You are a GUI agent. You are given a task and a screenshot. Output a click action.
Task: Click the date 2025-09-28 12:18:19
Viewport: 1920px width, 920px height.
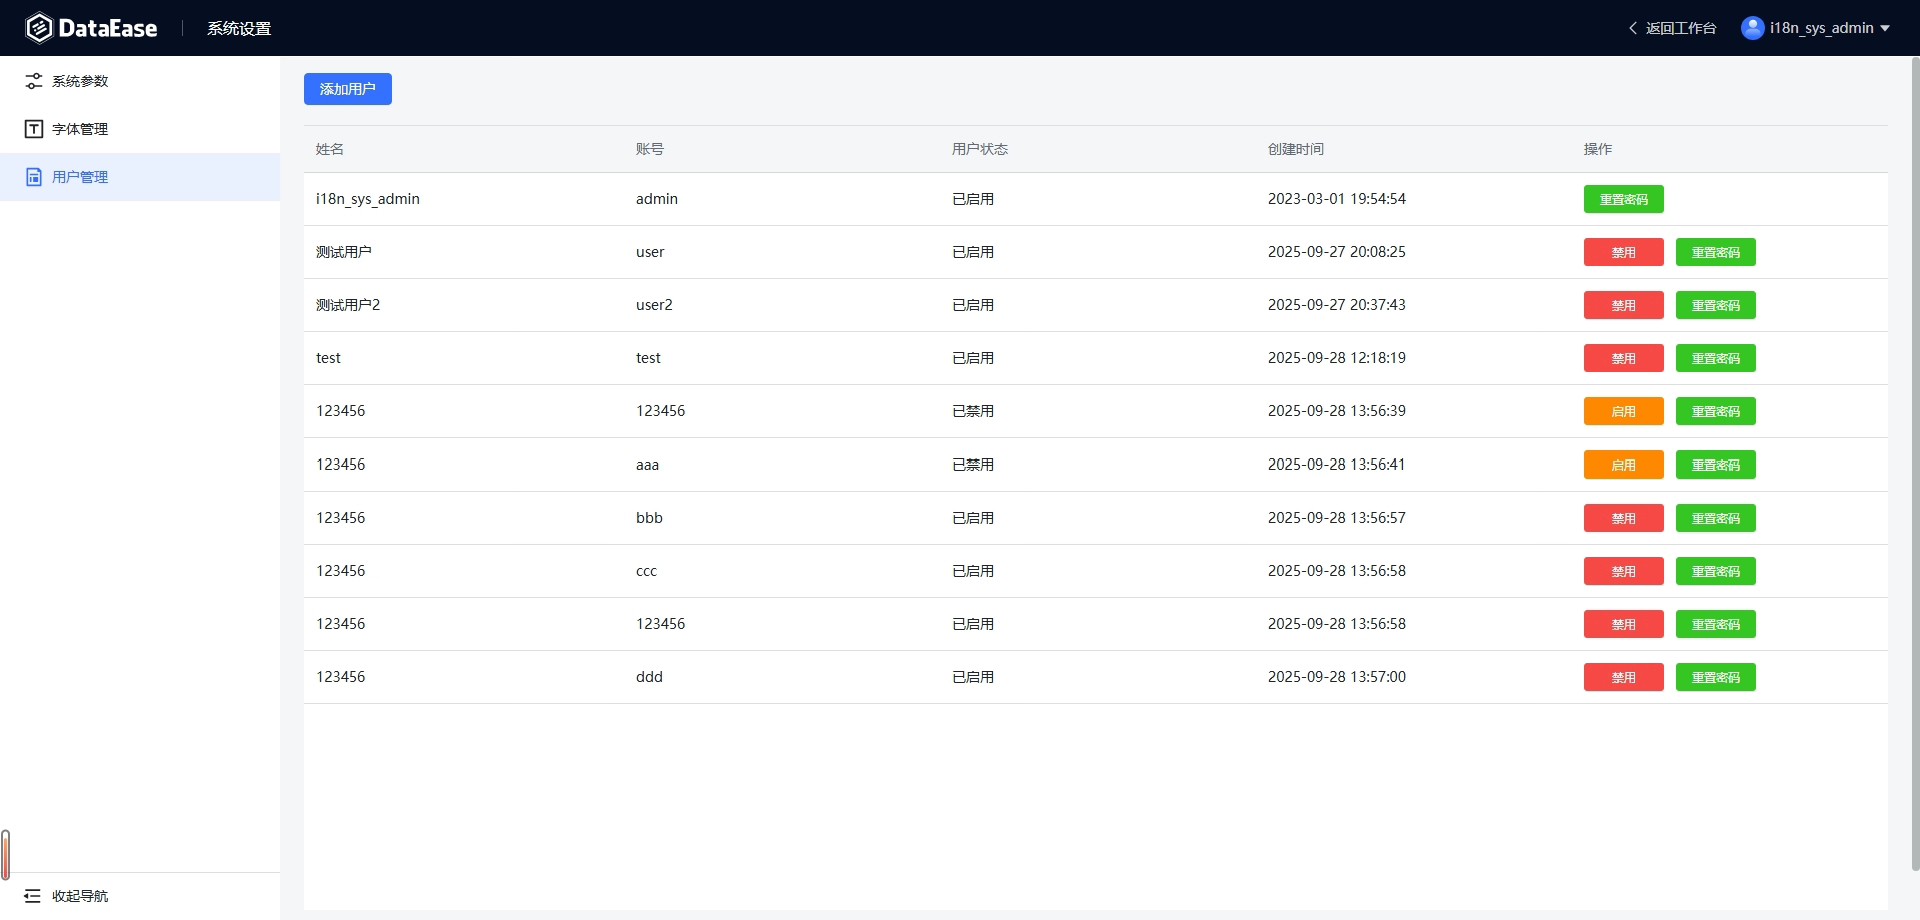(x=1337, y=358)
